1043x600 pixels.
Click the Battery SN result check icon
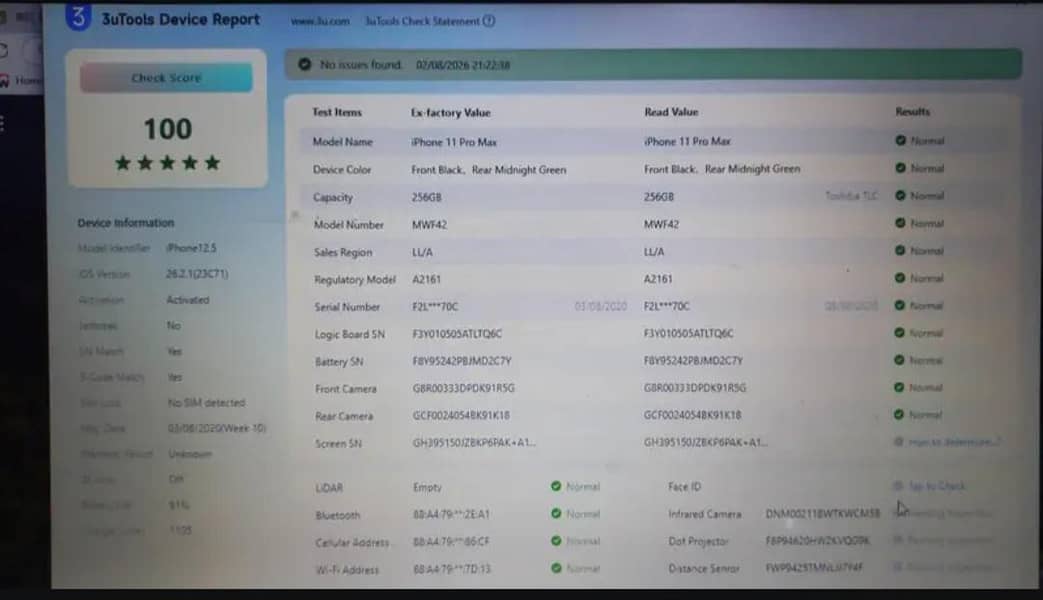[x=899, y=360]
